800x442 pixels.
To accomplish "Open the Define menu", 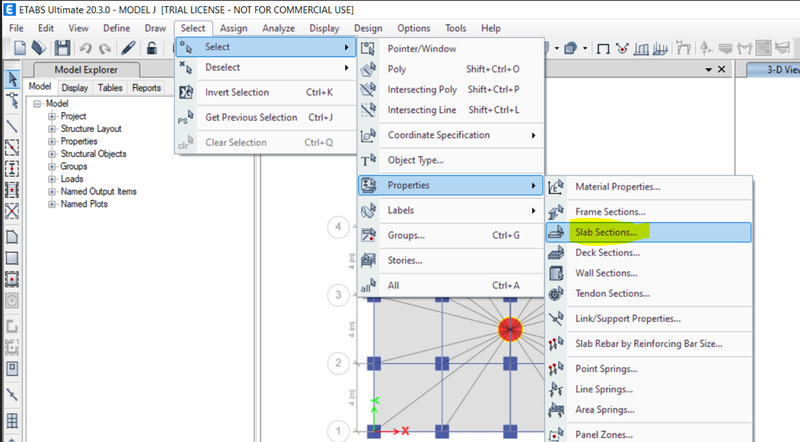I will pos(116,29).
